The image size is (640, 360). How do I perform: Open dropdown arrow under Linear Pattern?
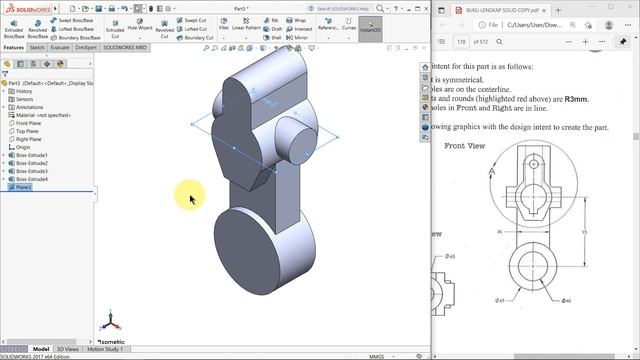246,38
